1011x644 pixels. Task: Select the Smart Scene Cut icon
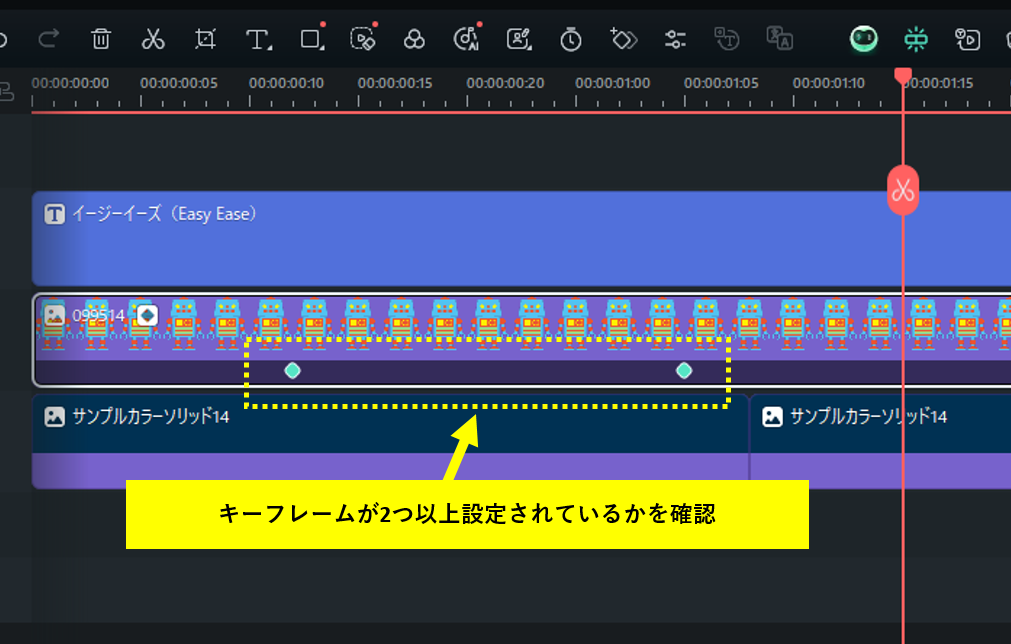pyautogui.click(x=916, y=40)
